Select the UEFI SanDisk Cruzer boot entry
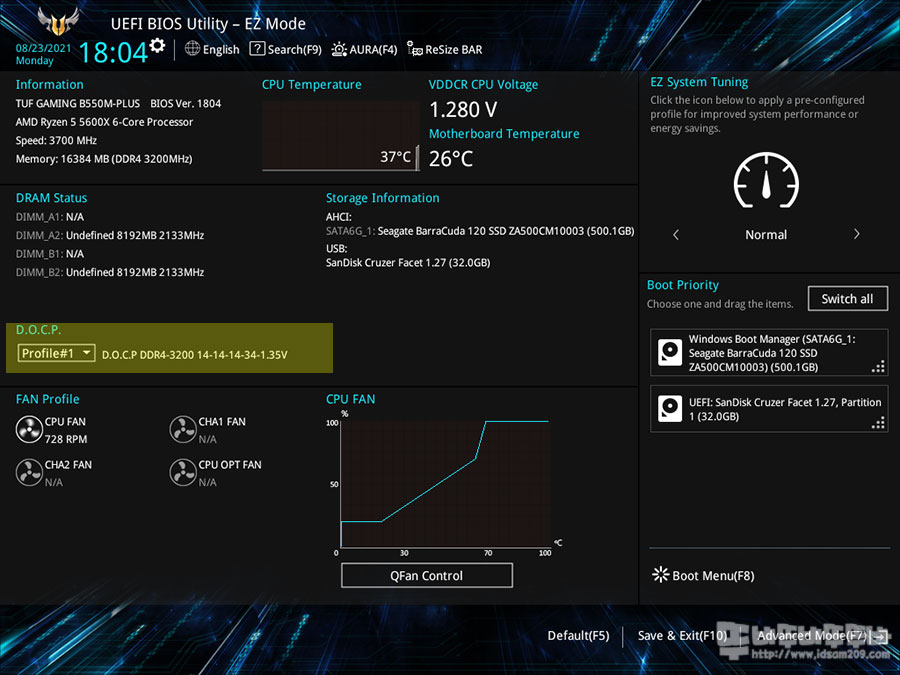Screen dimensions: 900x675 [x=769, y=409]
